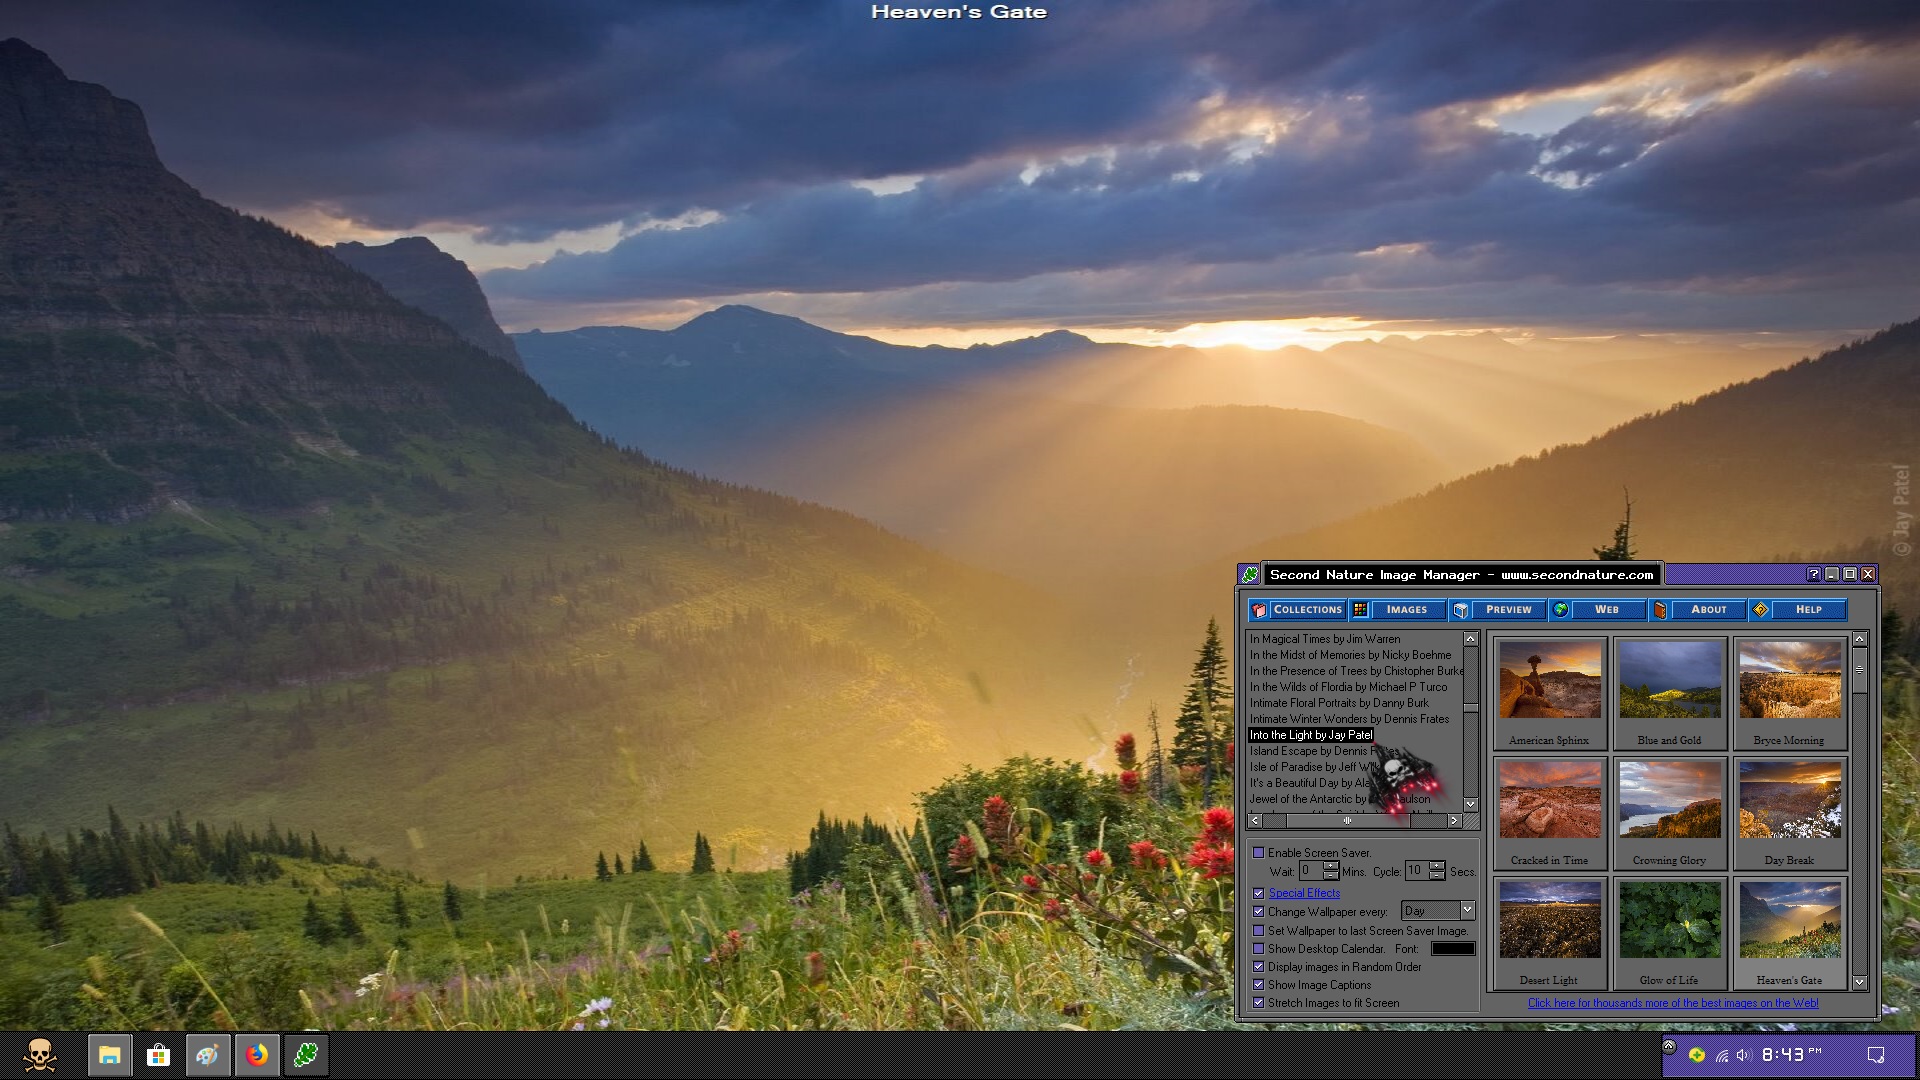Image resolution: width=1920 pixels, height=1080 pixels.
Task: Click collection list scroll right arrow
Action: [1454, 821]
